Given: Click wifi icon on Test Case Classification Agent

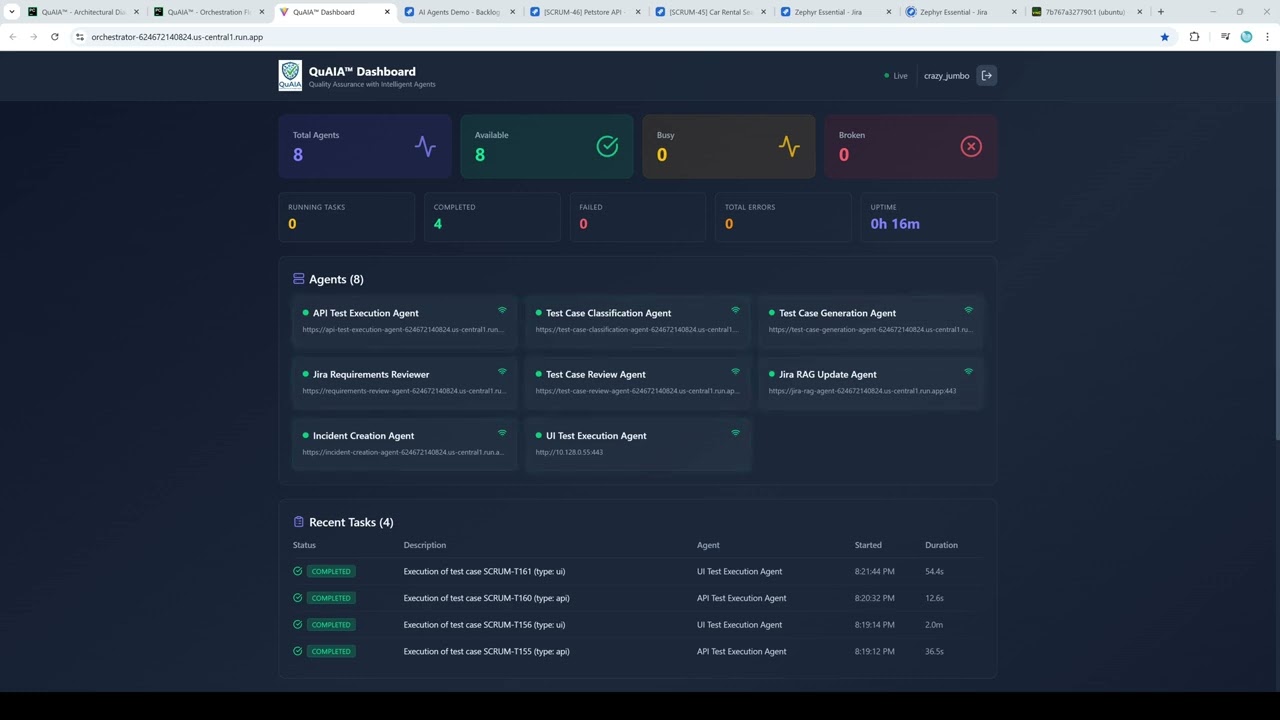Looking at the screenshot, I should click(x=735, y=310).
